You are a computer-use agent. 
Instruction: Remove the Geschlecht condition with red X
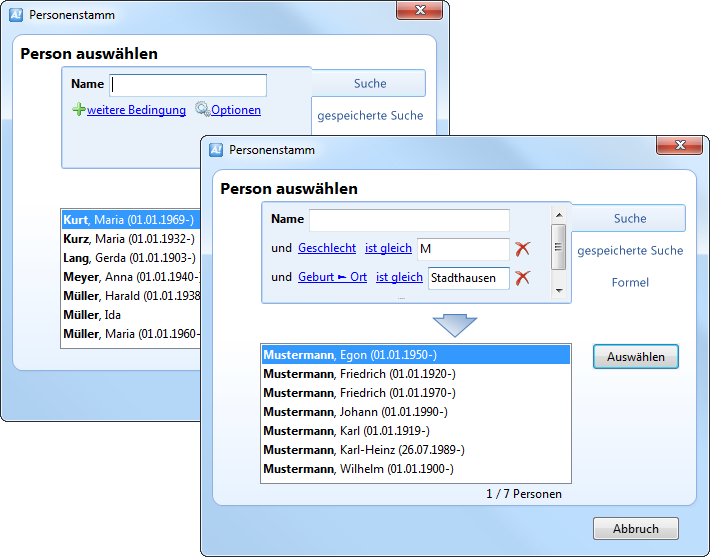pyautogui.click(x=522, y=249)
